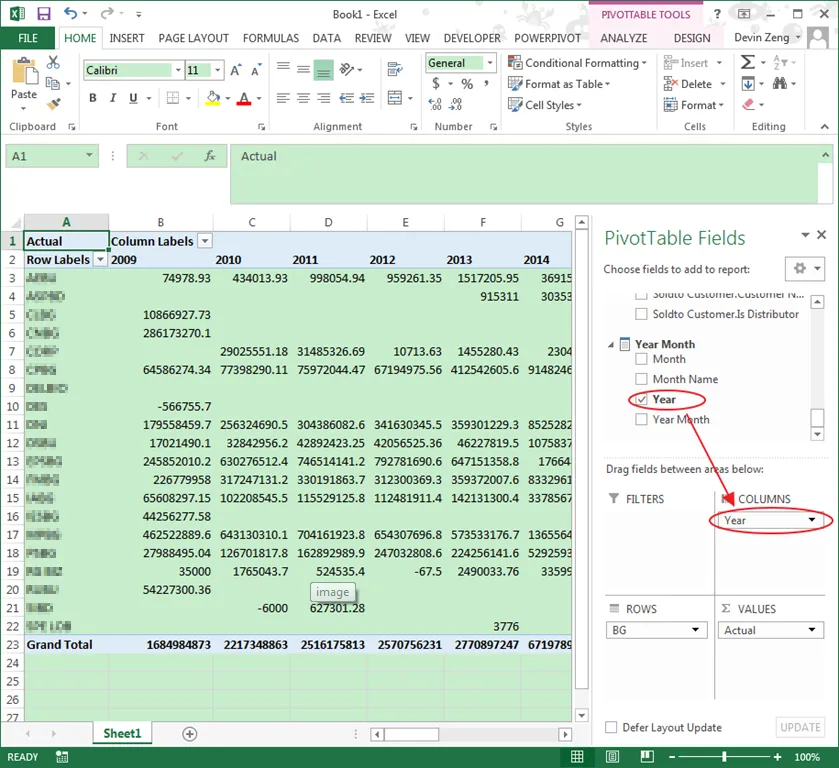Click the Paste clipboard icon
This screenshot has height=768, width=839.
(x=24, y=72)
